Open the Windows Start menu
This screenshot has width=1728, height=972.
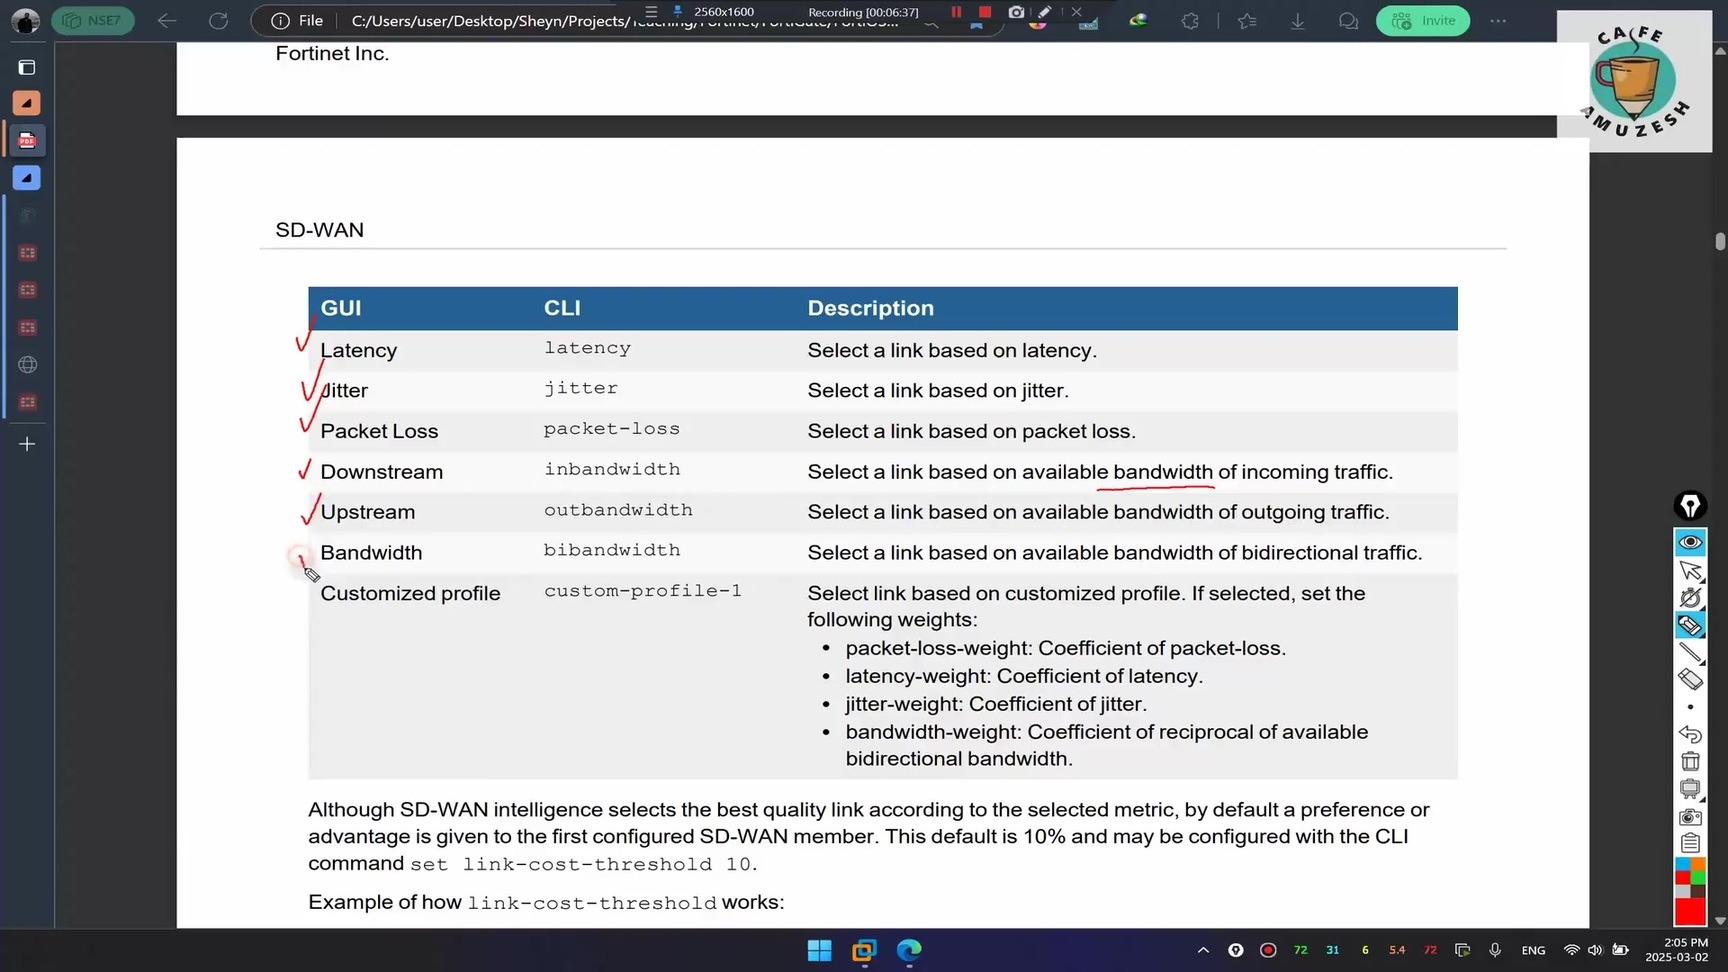819,950
